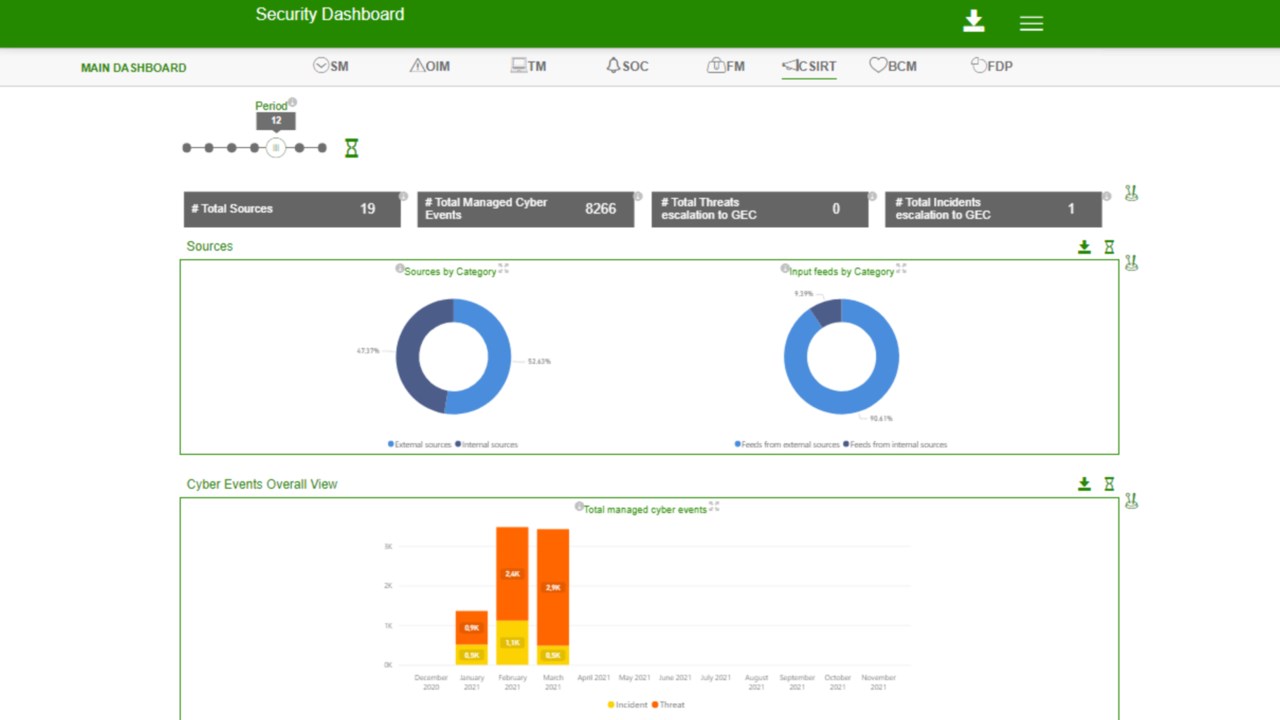Viewport: 1280px width, 720px height.
Task: Click the Sources section heading
Action: [x=209, y=246]
